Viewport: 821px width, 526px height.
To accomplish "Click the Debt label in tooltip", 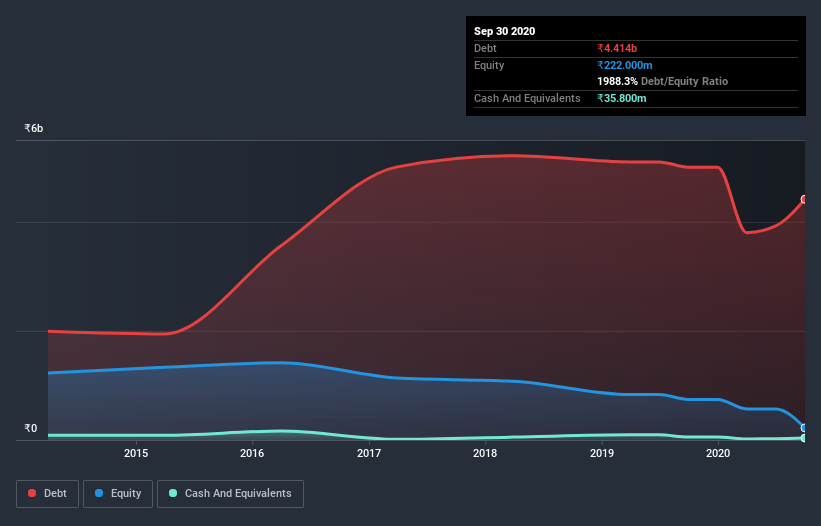I will [x=485, y=48].
